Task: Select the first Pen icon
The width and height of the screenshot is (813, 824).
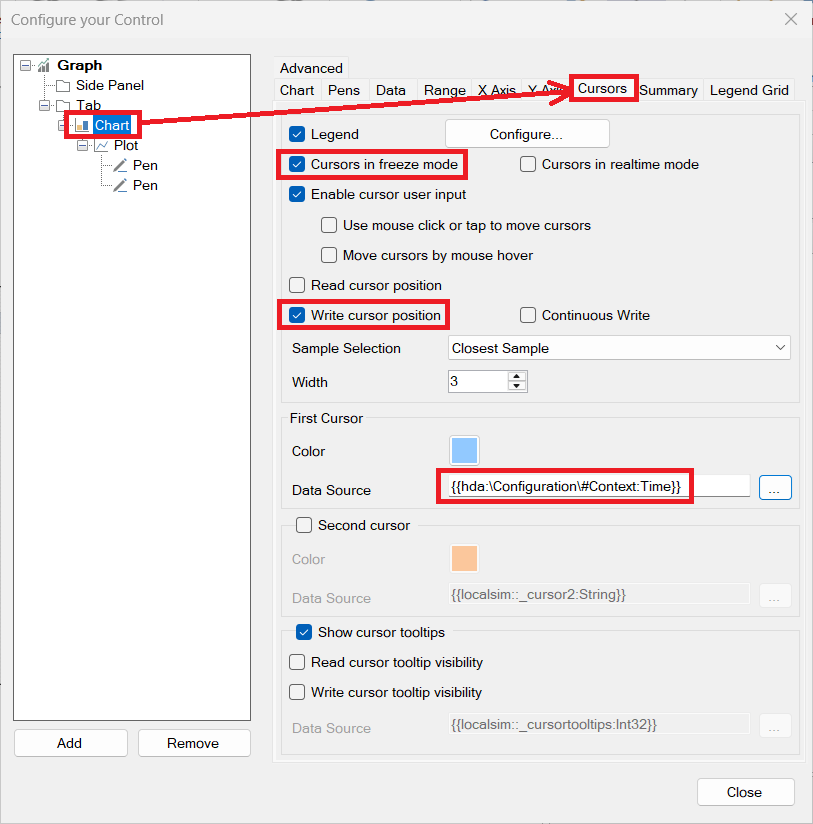Action: coord(120,166)
